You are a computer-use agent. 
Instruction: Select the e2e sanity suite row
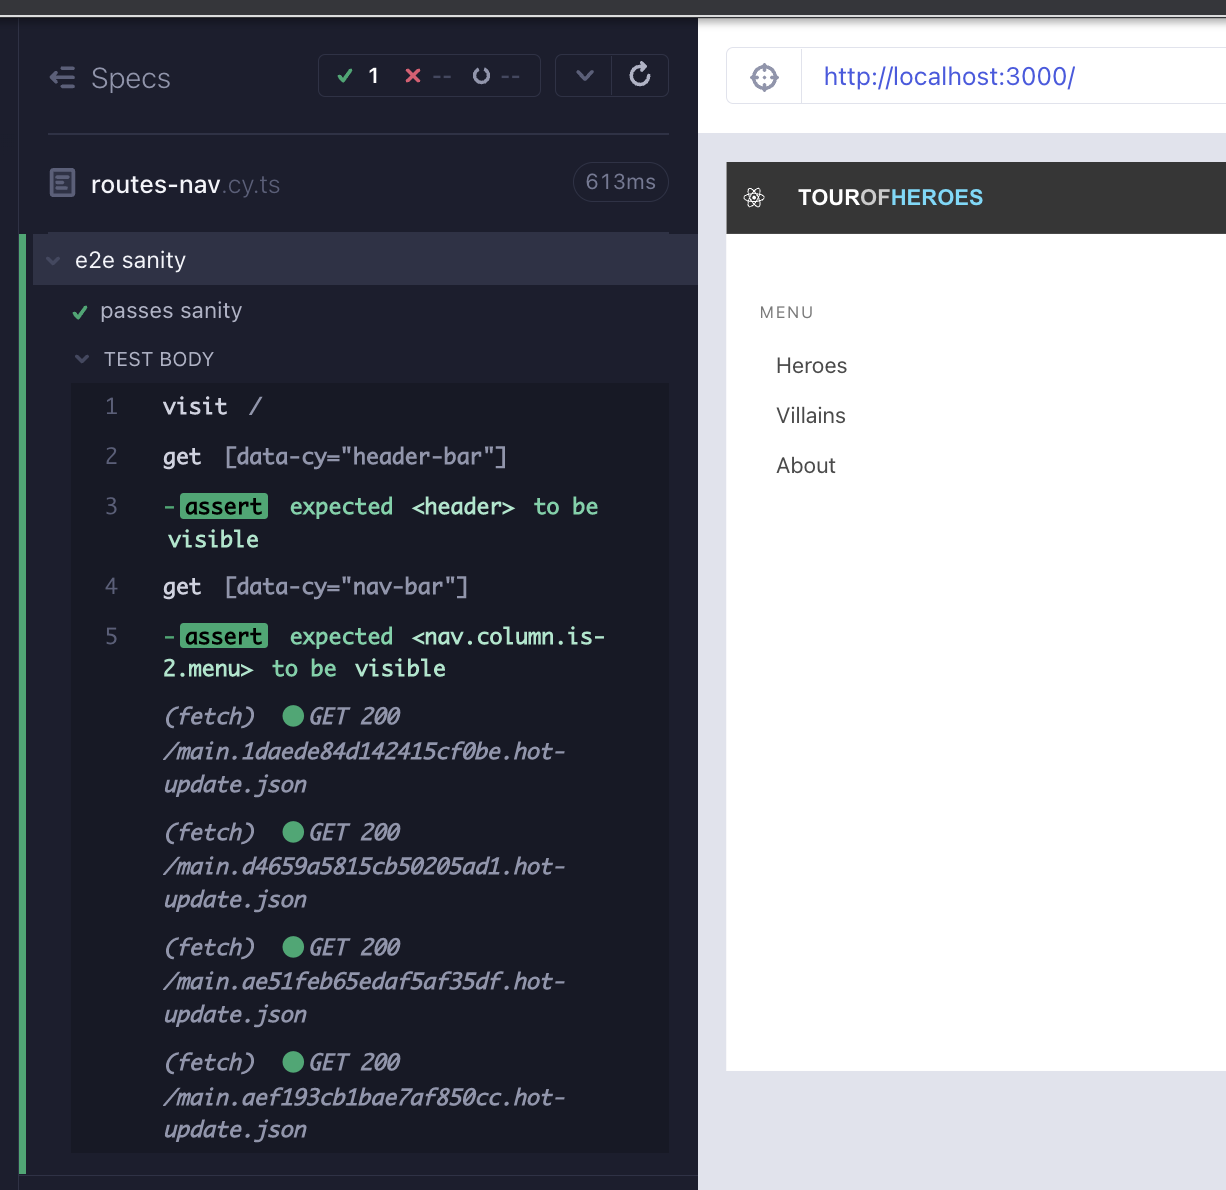point(365,260)
